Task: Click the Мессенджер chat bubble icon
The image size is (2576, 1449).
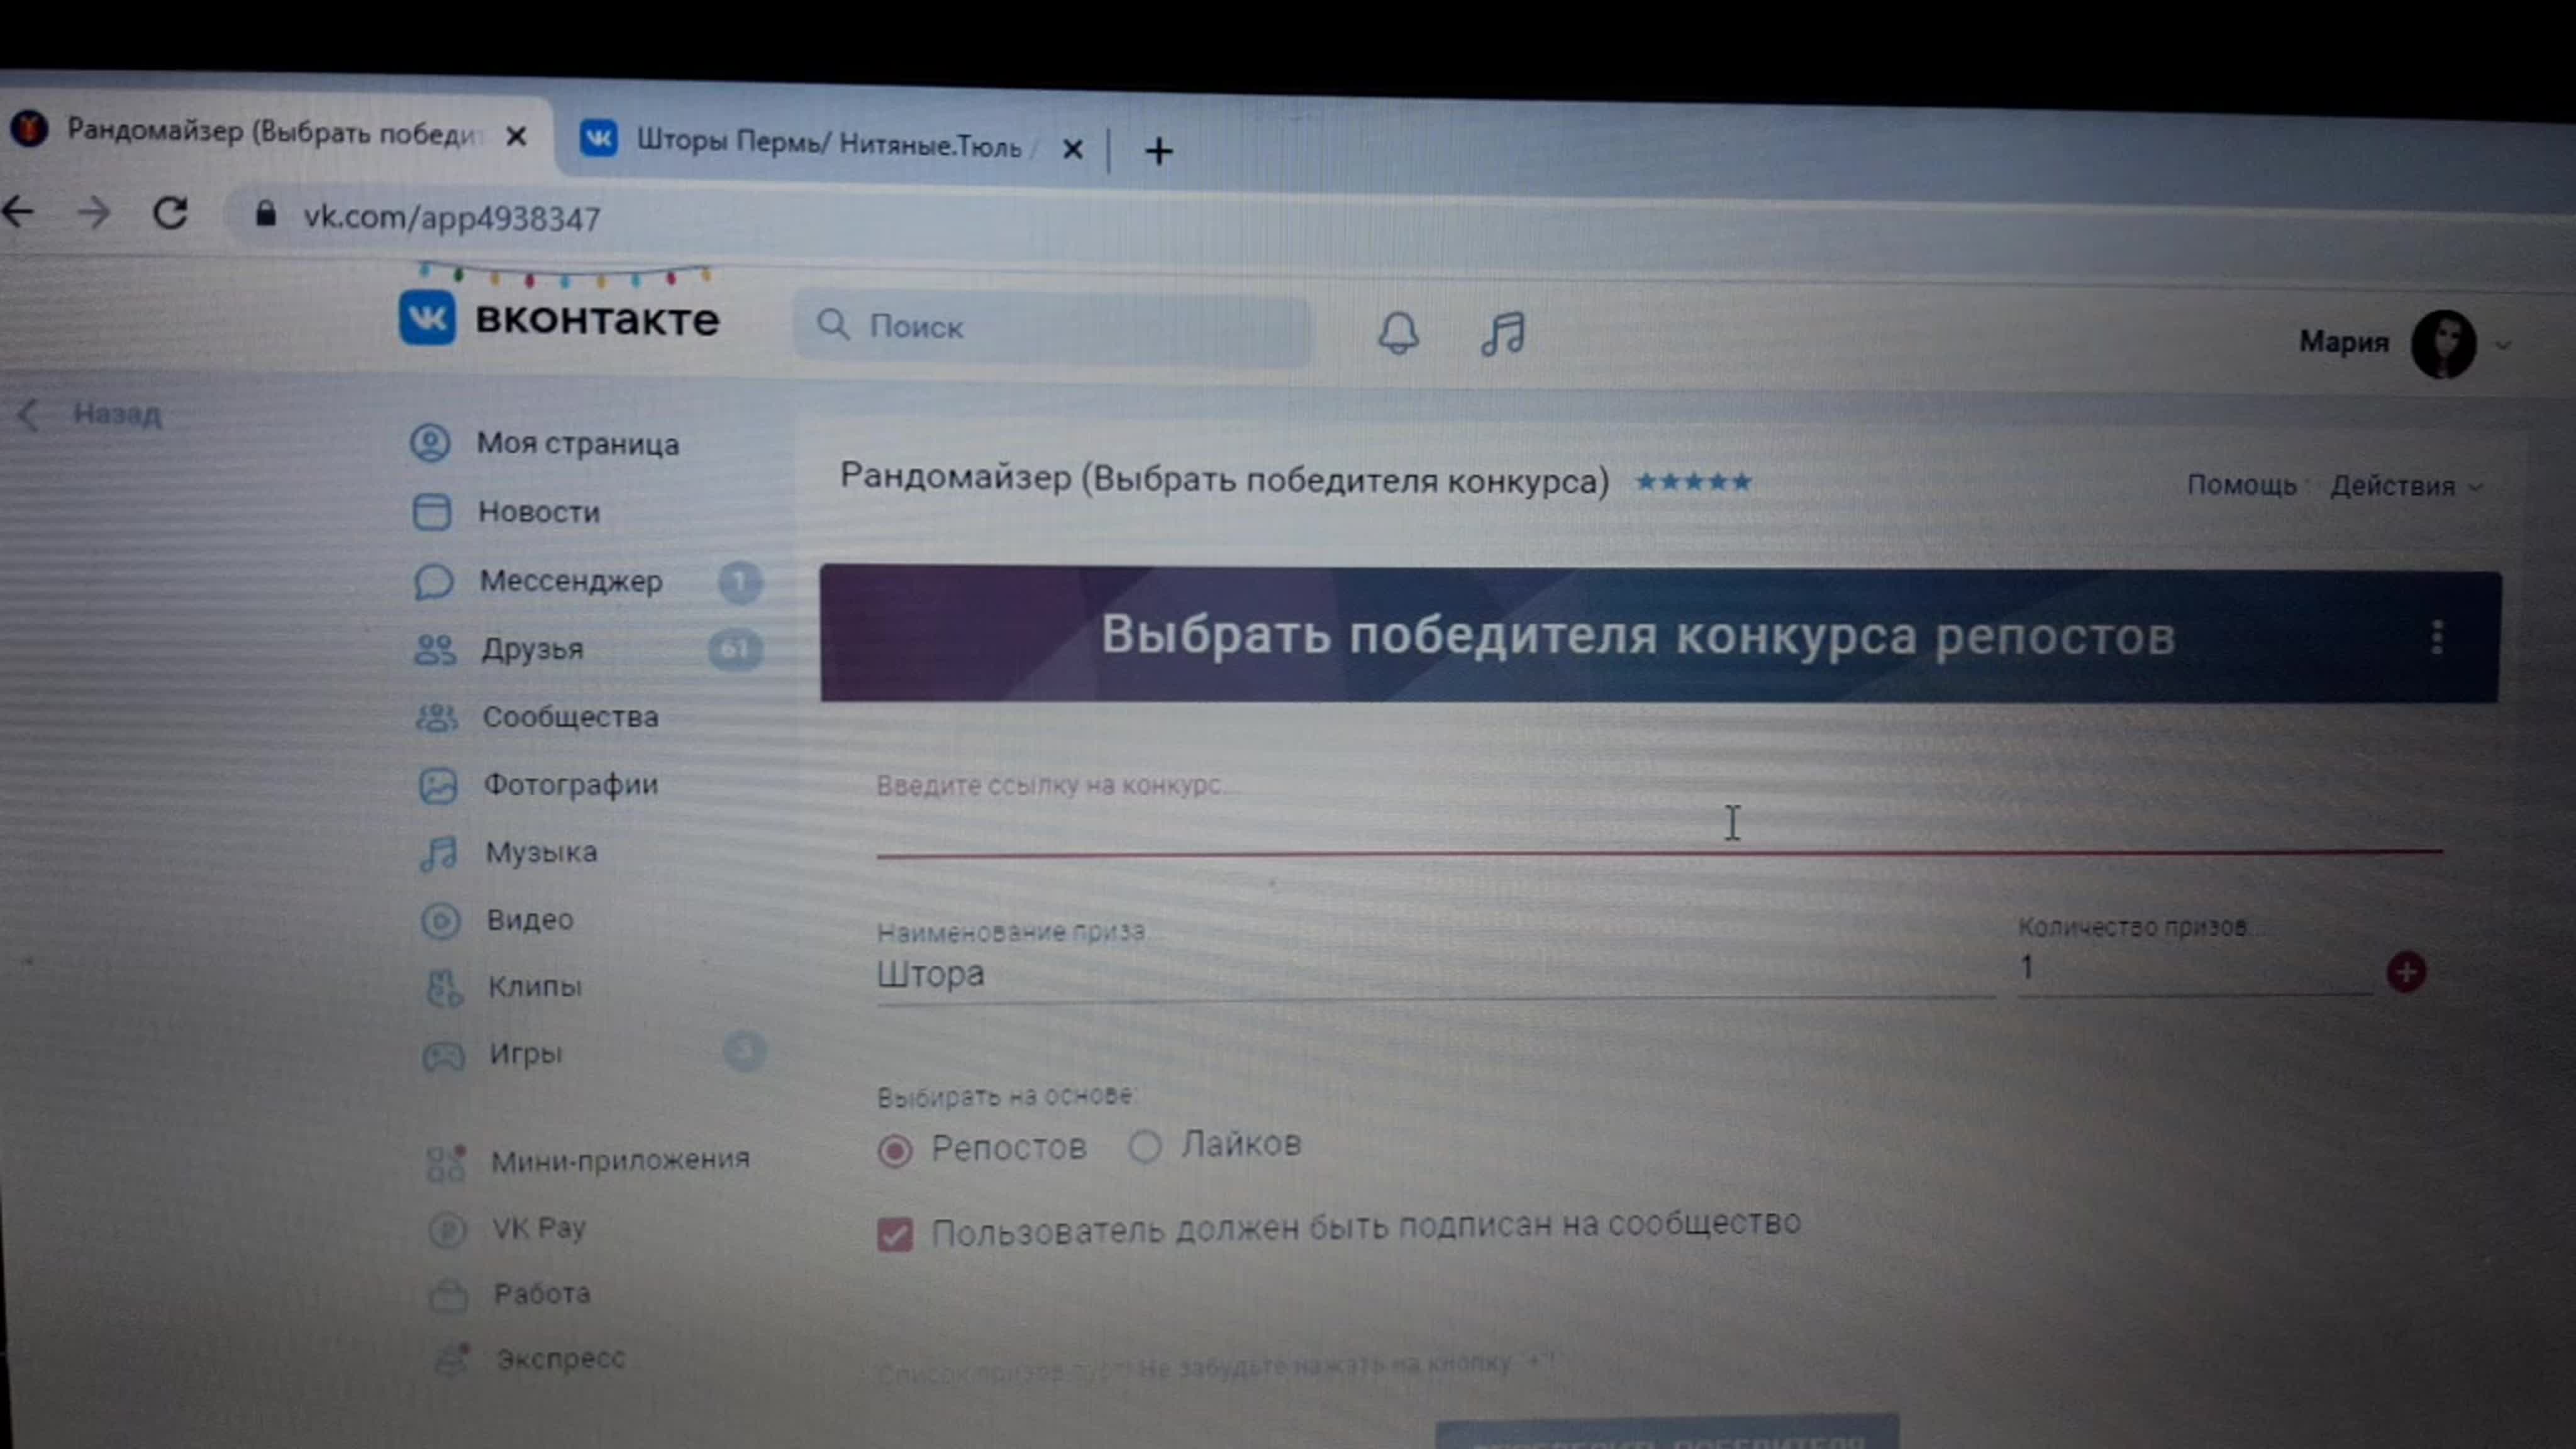Action: [x=433, y=581]
